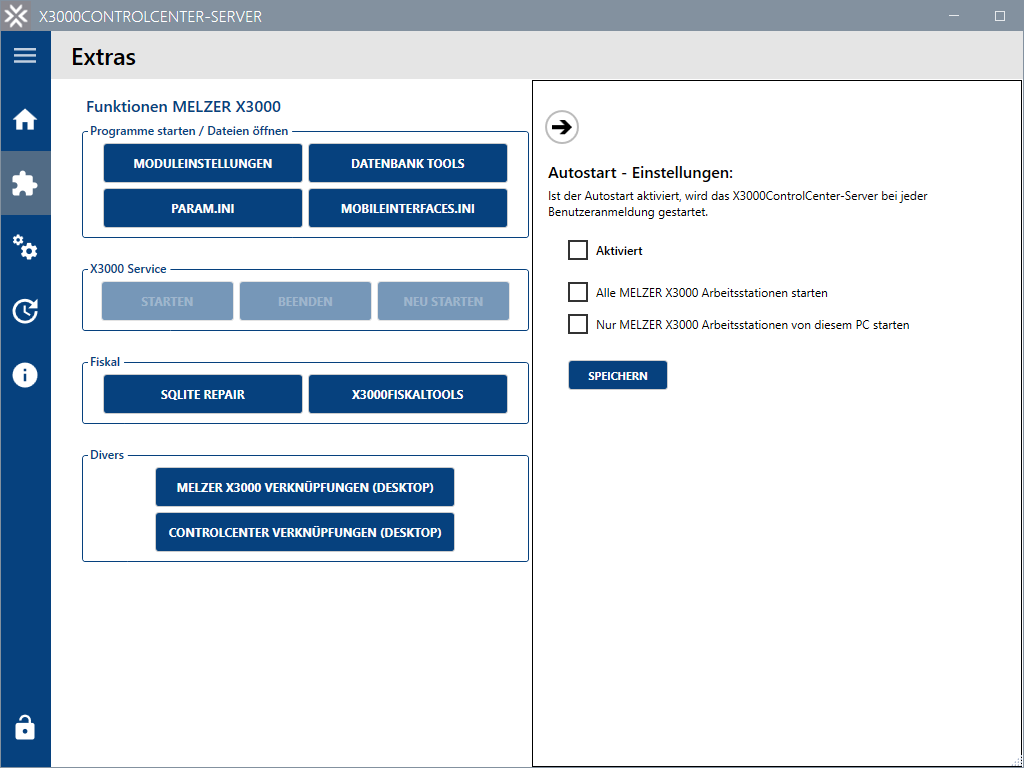The image size is (1024, 768).
Task: Check Alle MELZER X3000 Arbeitsstationen starten
Action: (578, 292)
